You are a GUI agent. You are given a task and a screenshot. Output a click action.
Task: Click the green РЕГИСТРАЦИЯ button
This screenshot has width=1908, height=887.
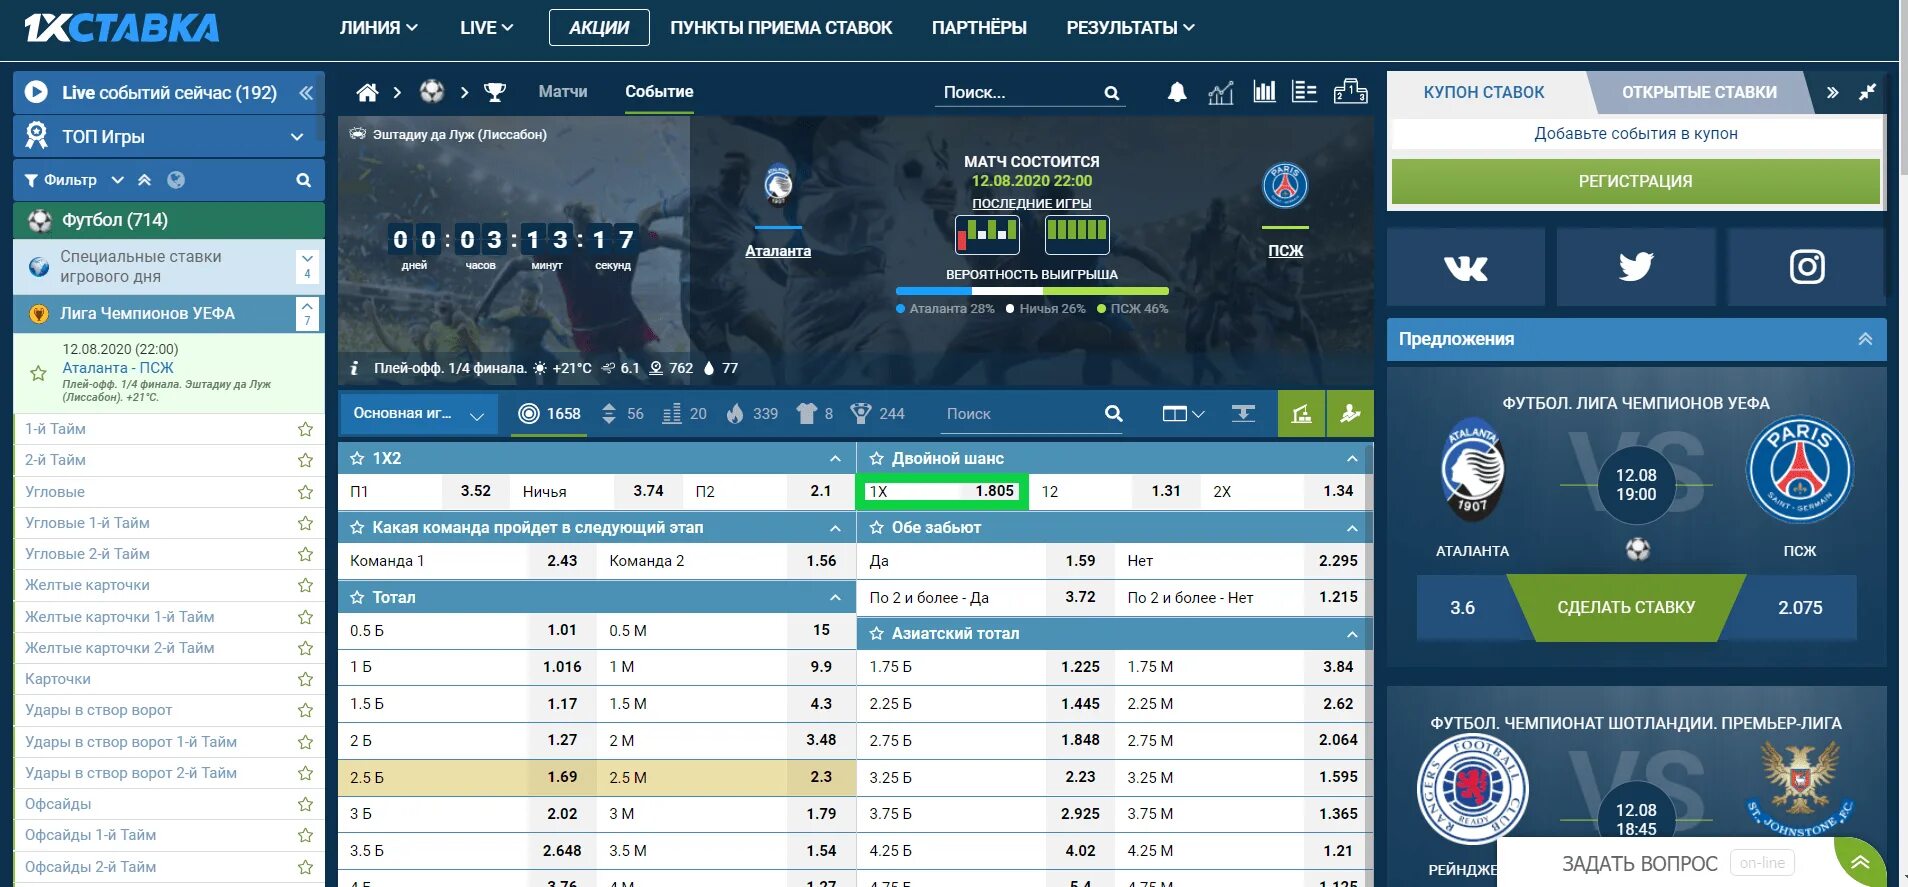1636,181
